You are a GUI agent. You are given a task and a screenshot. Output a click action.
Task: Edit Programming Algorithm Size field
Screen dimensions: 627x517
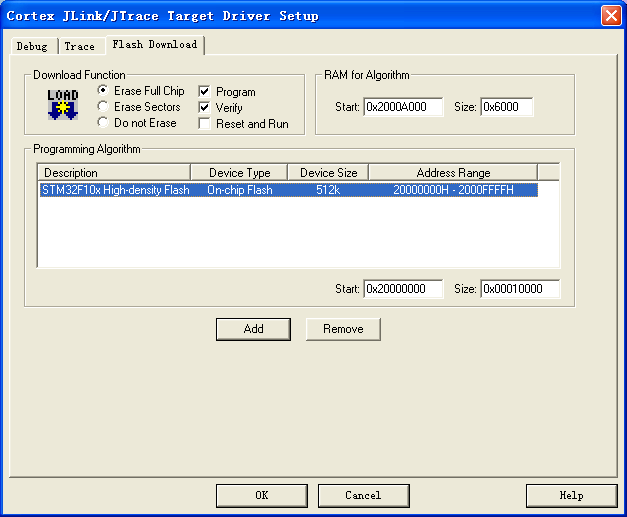[520, 289]
